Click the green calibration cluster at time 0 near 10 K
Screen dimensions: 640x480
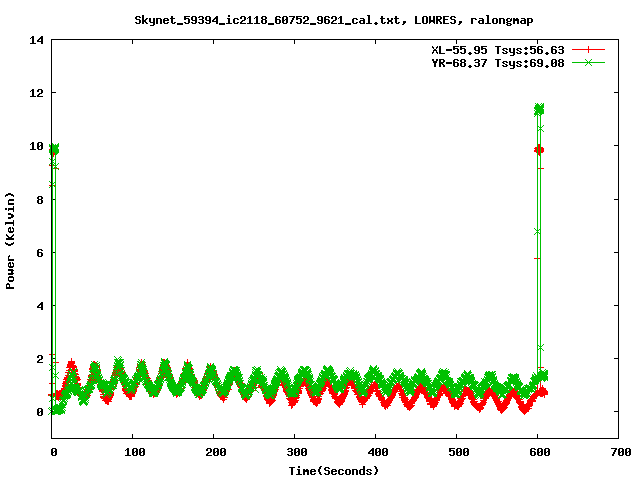pos(54,149)
